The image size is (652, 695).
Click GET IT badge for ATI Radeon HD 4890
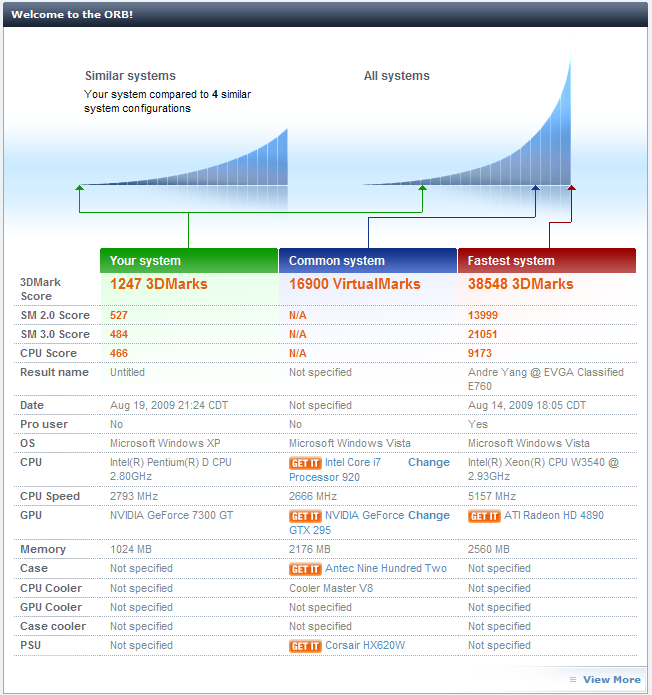484,516
